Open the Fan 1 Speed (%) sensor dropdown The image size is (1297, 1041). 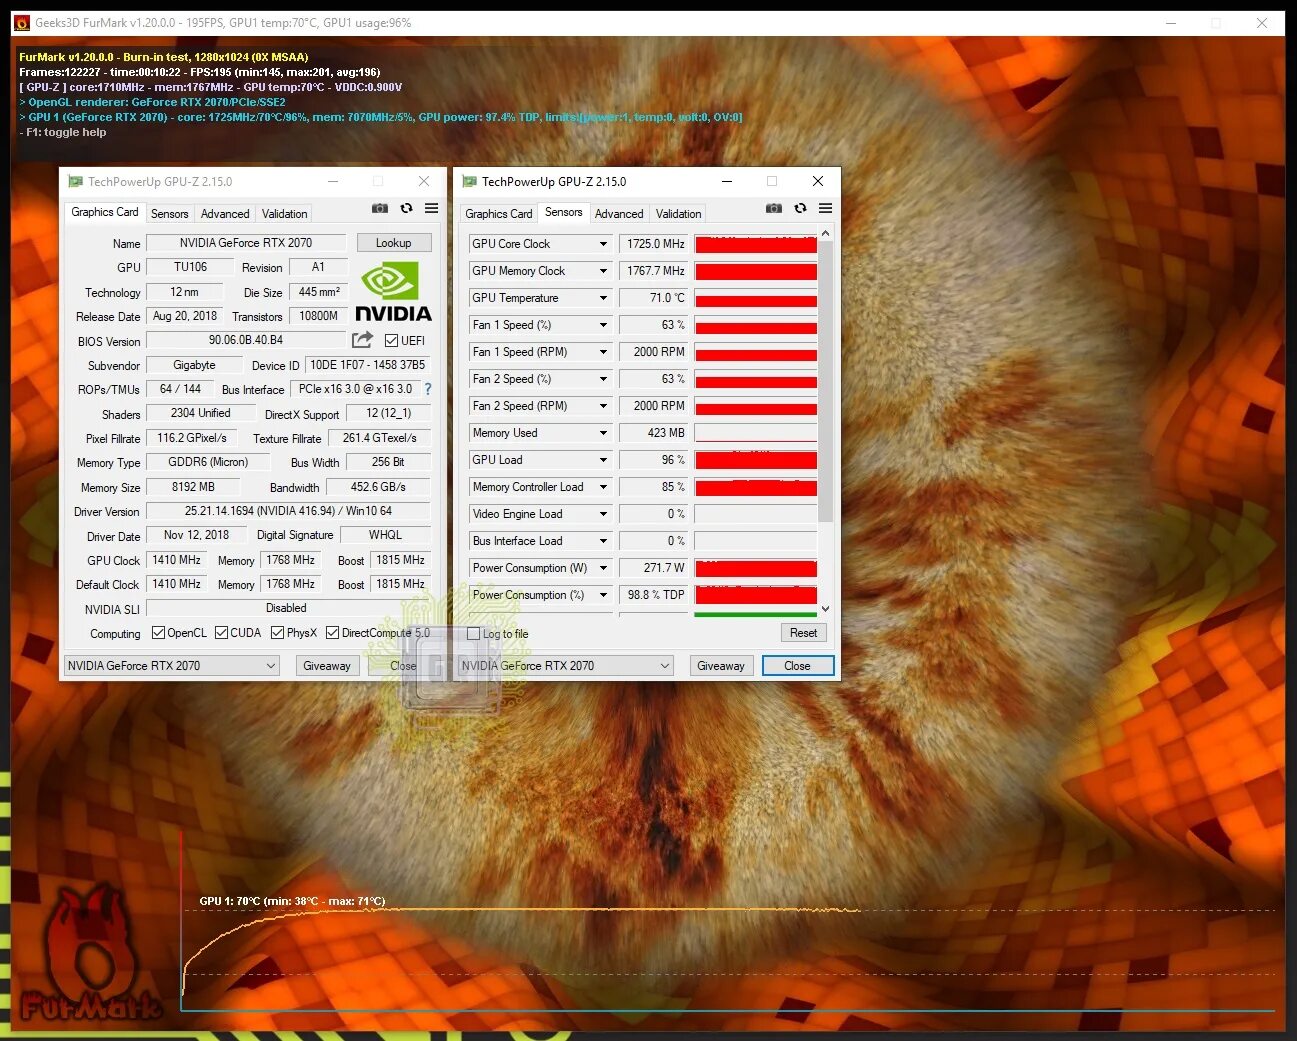pyautogui.click(x=603, y=325)
